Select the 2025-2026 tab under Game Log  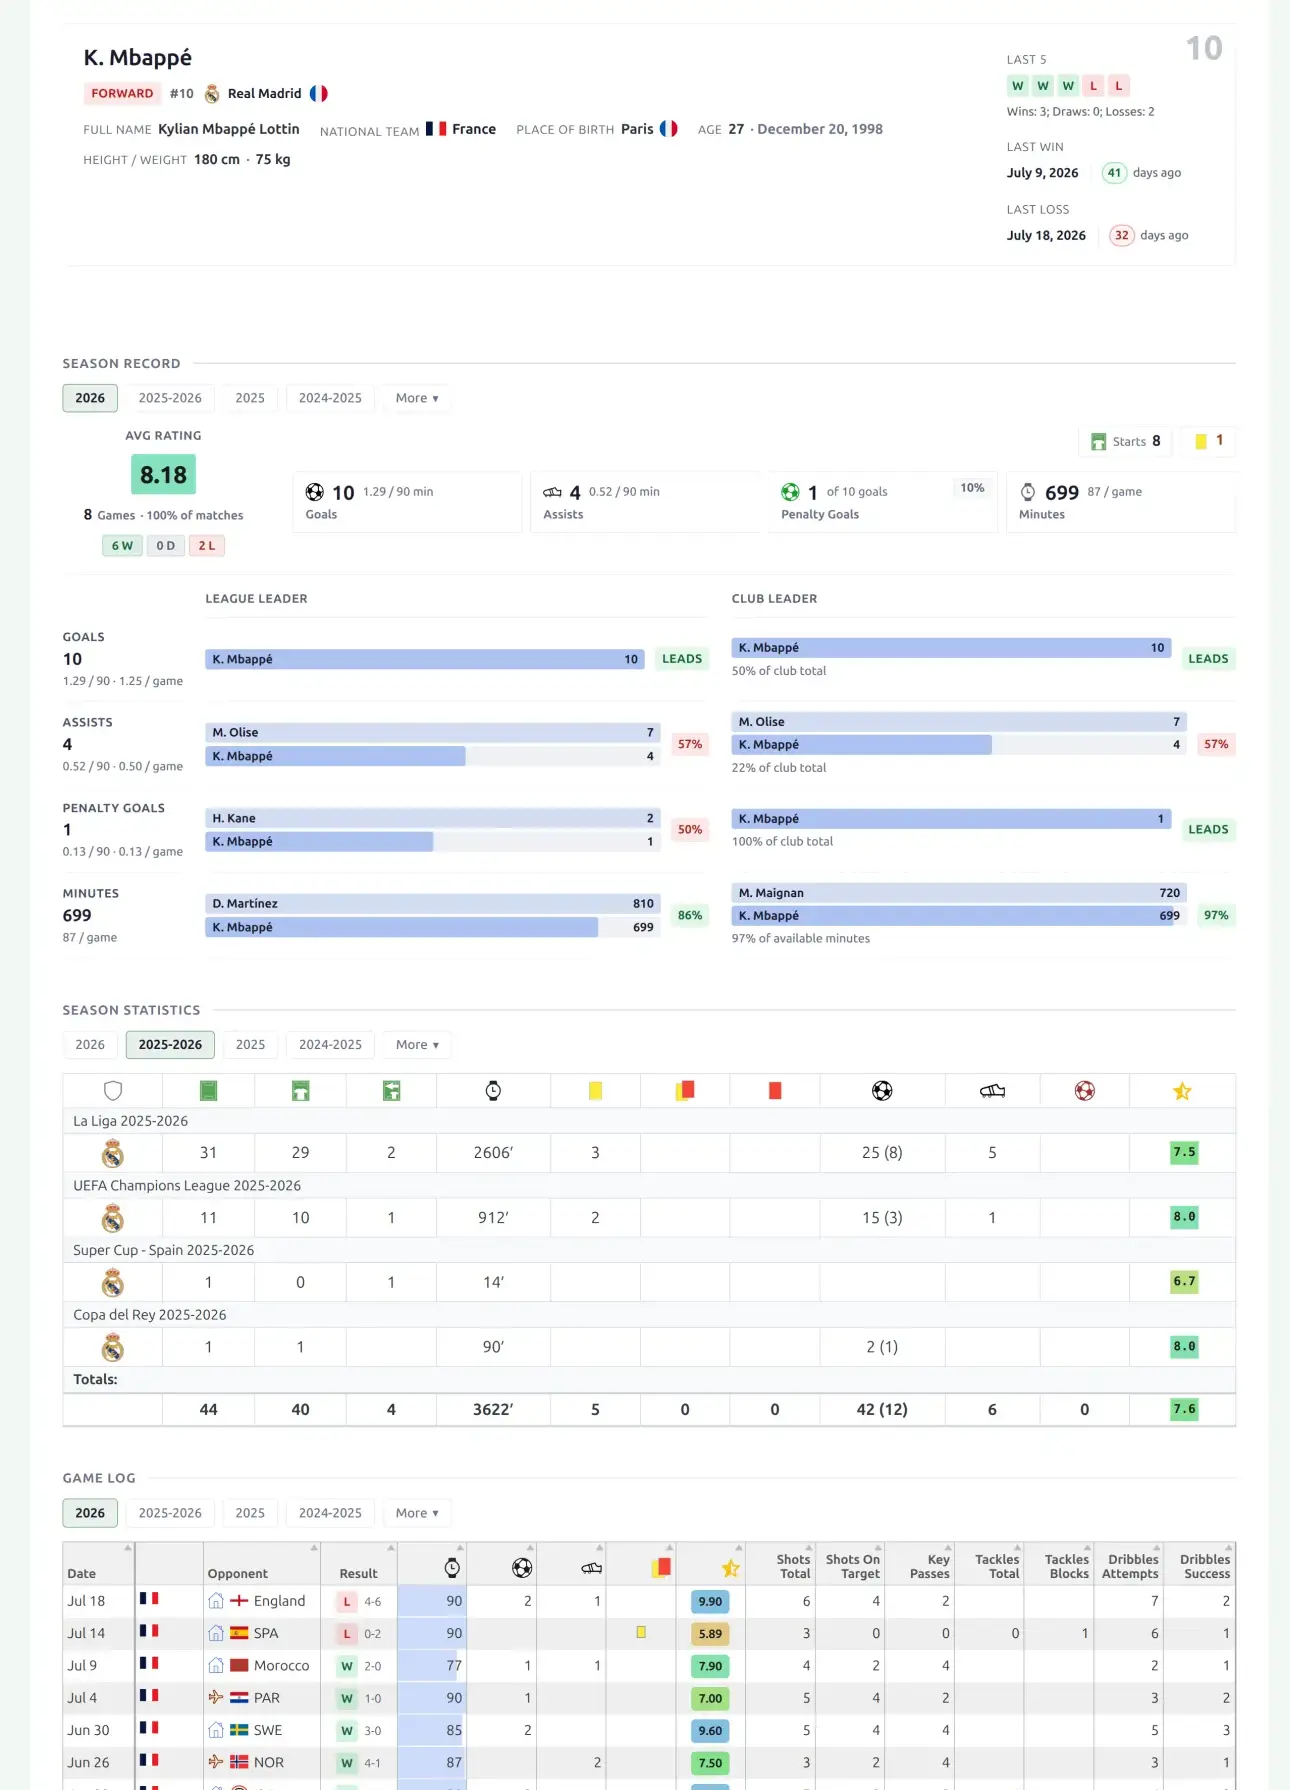point(170,1513)
